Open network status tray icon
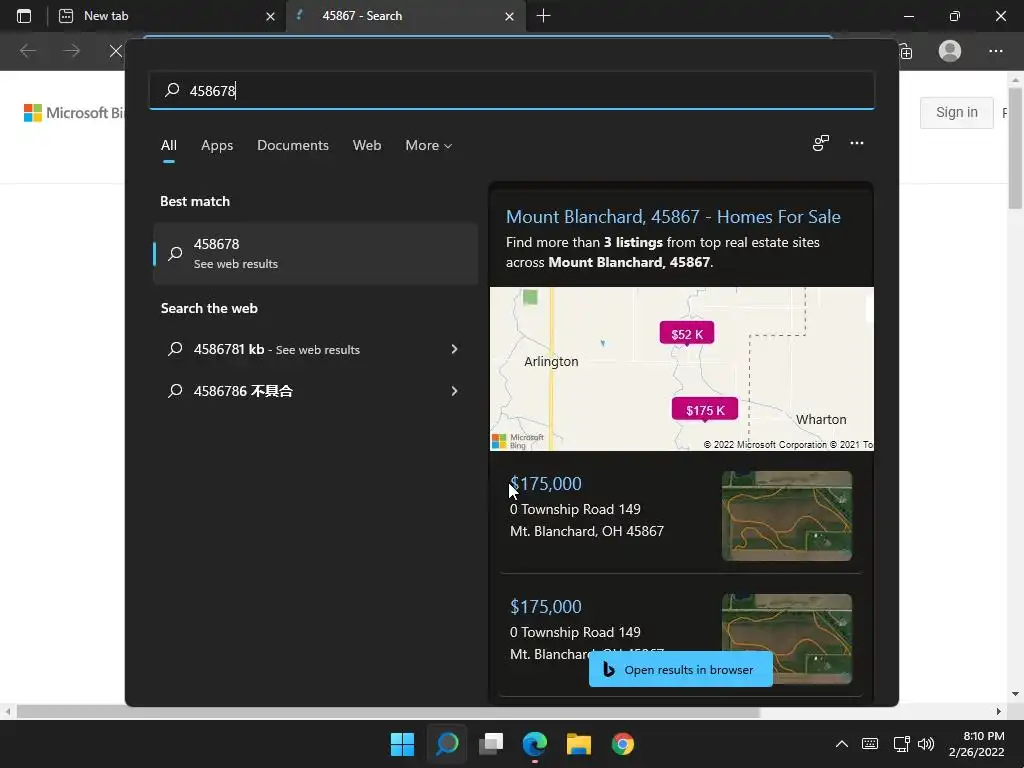Viewport: 1024px width, 768px height. (x=901, y=744)
